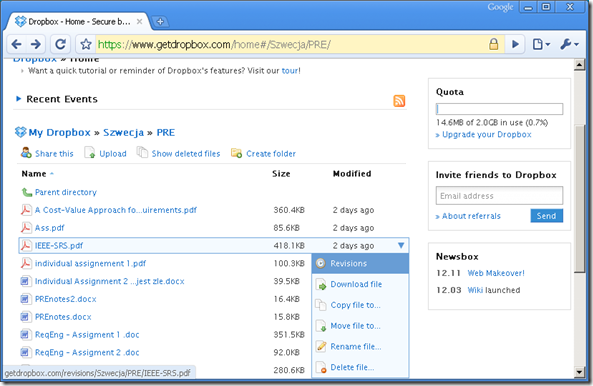Viewport: 593px width, 386px height.
Task: Bookmark page with the star icon
Action: 86,45
